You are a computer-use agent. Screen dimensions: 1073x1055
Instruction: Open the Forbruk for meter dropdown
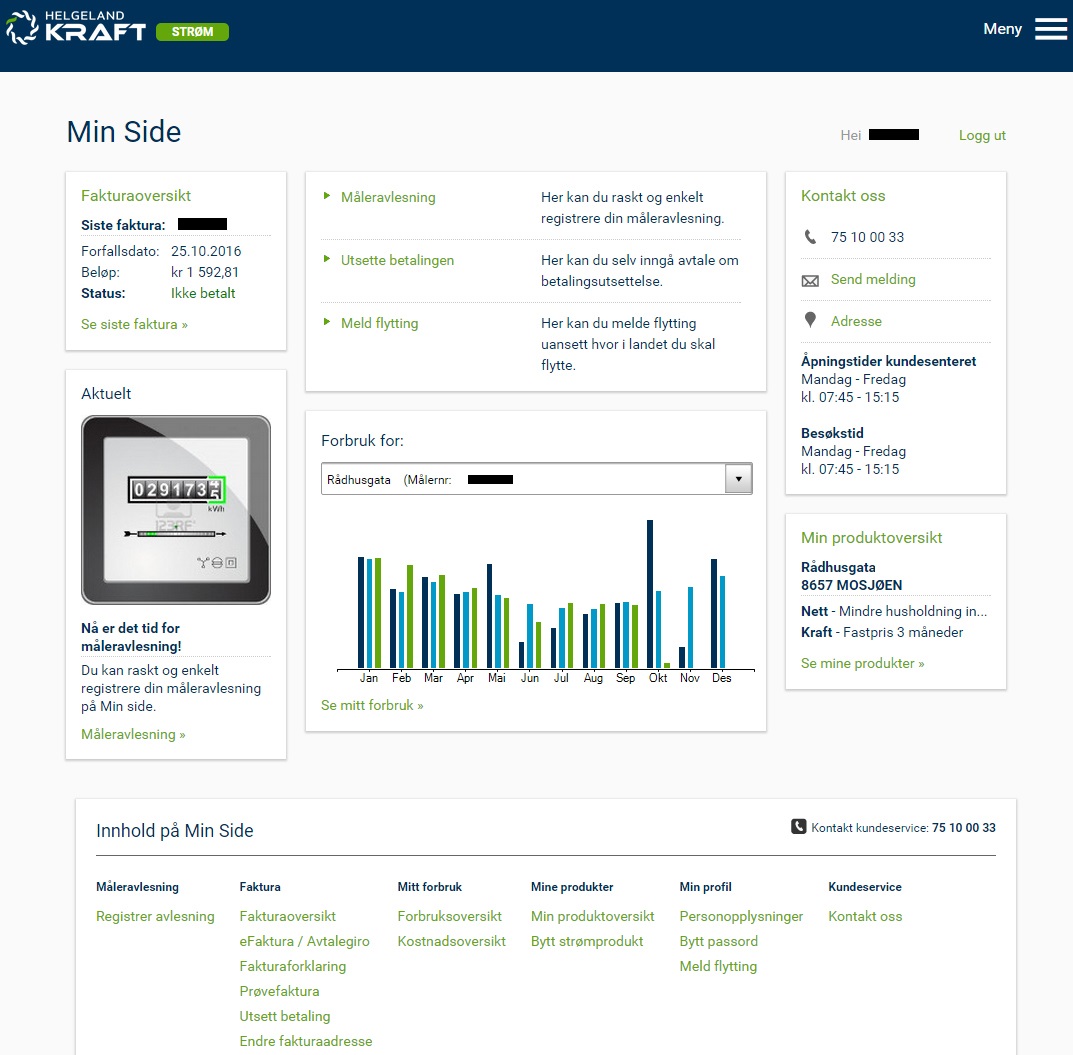pos(738,479)
